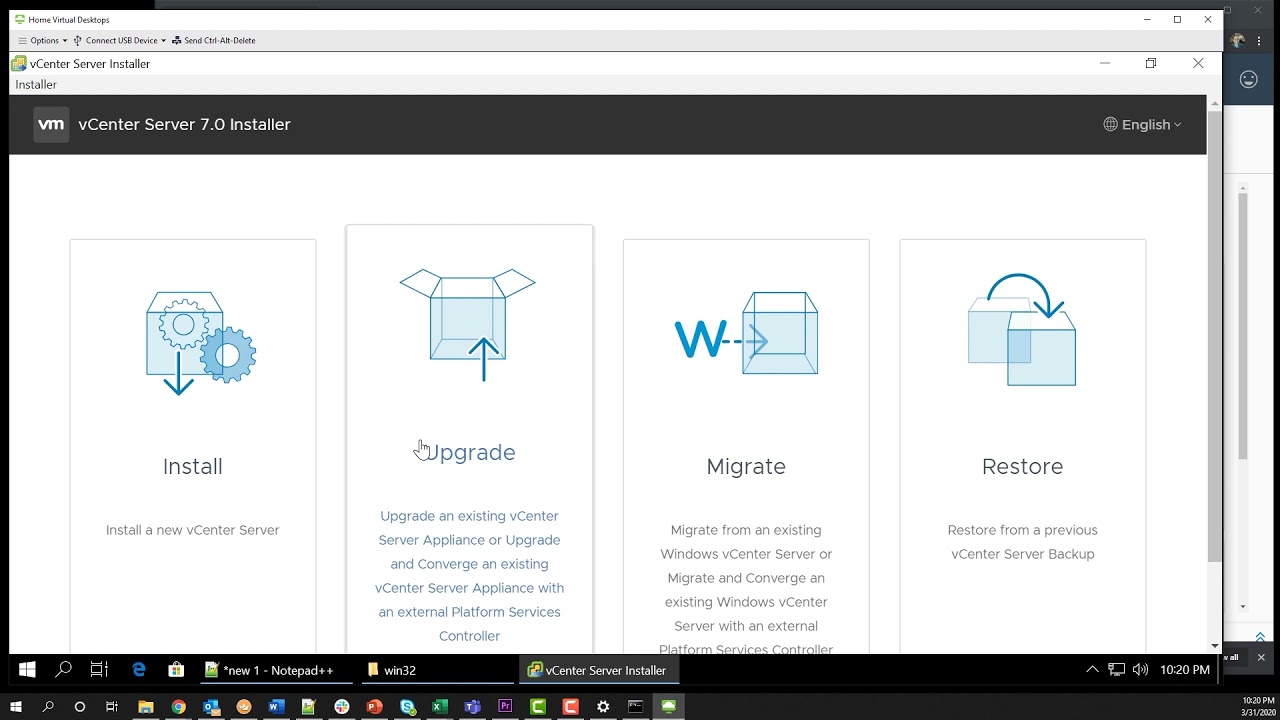This screenshot has width=1280, height=720.
Task: Open the three-dot menu at right
Action: point(1260,40)
